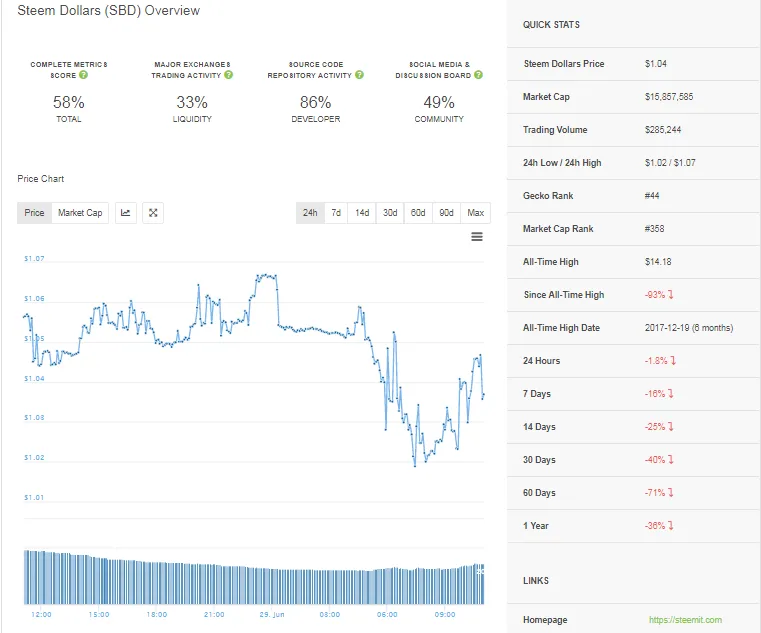Click help icon beside Major Exchanges Trading Activity
Screen dimensions: 761x633
tap(229, 75)
